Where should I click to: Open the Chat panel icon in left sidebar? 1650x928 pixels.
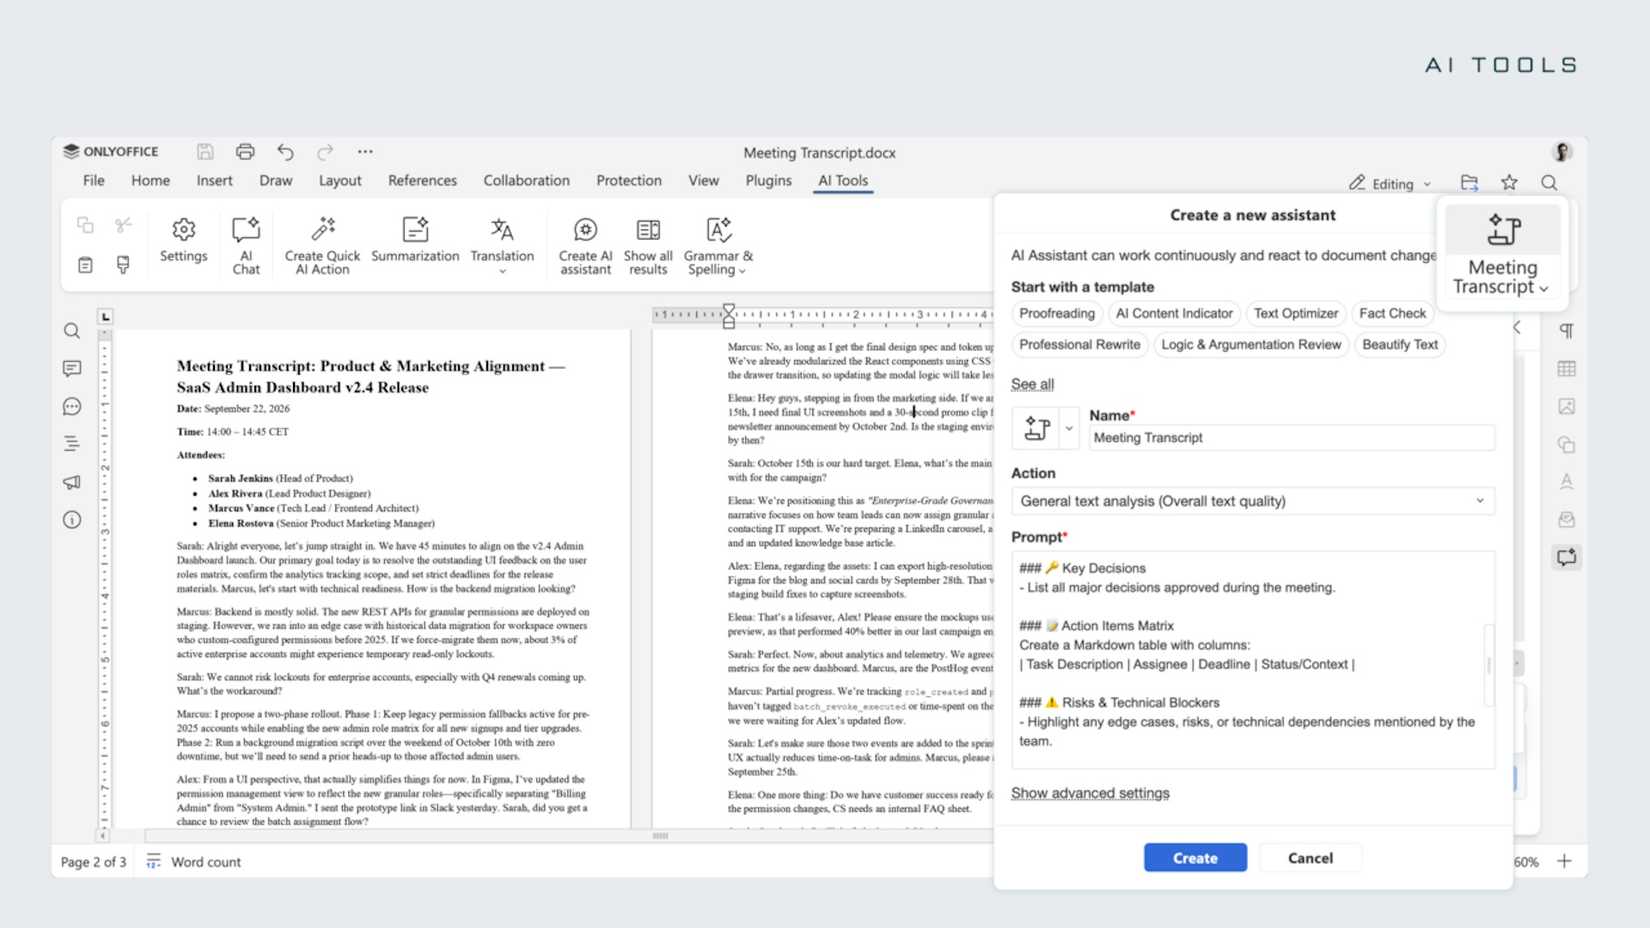tap(72, 407)
